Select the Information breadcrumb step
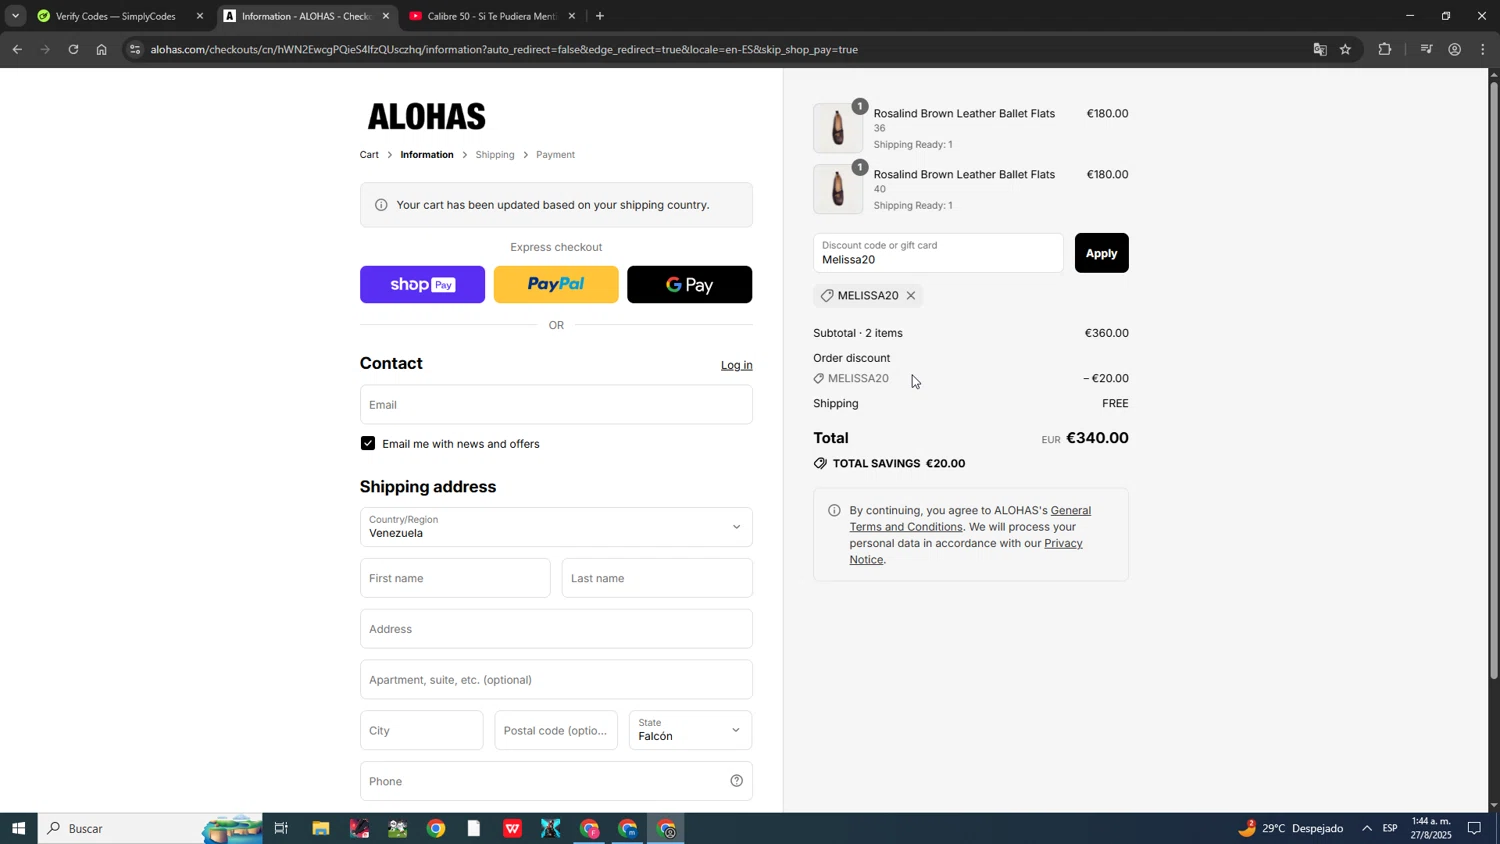1500x844 pixels. 427,155
